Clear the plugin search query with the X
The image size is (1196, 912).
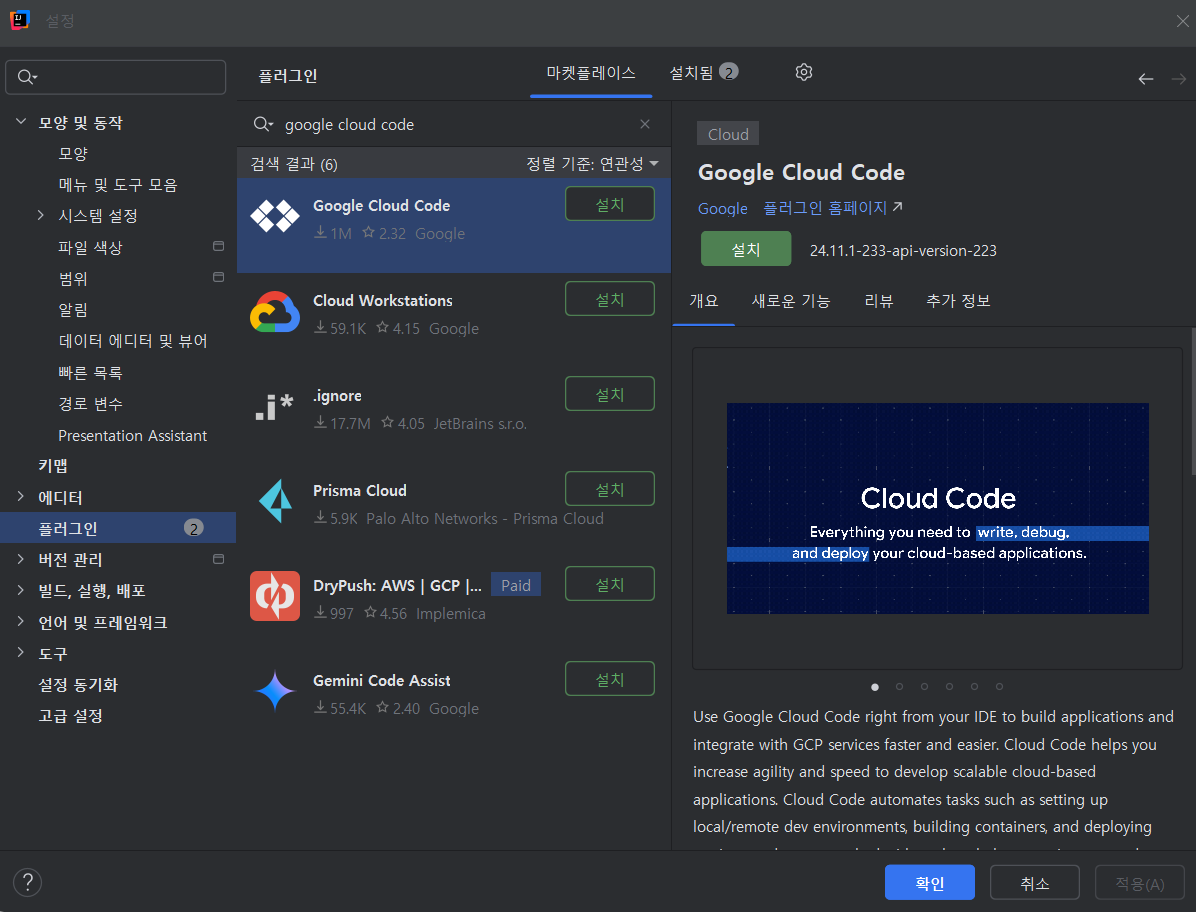click(x=645, y=124)
